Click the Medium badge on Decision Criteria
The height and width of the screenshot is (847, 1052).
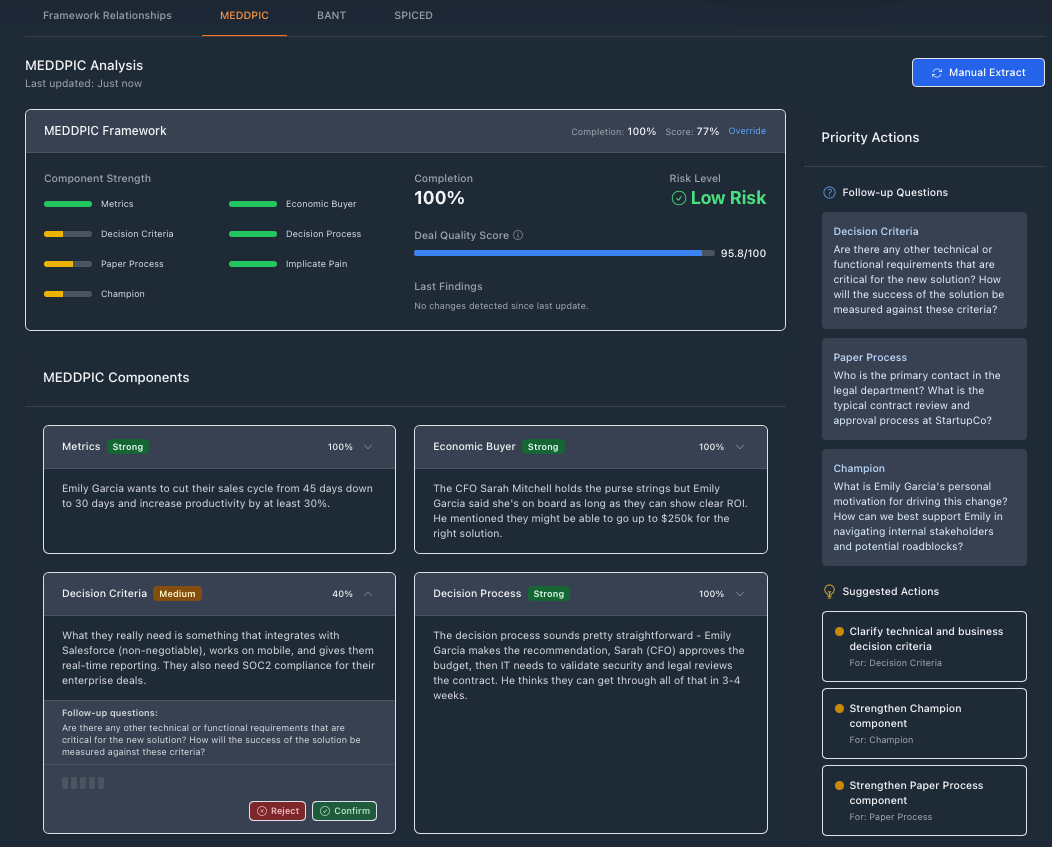(x=177, y=593)
